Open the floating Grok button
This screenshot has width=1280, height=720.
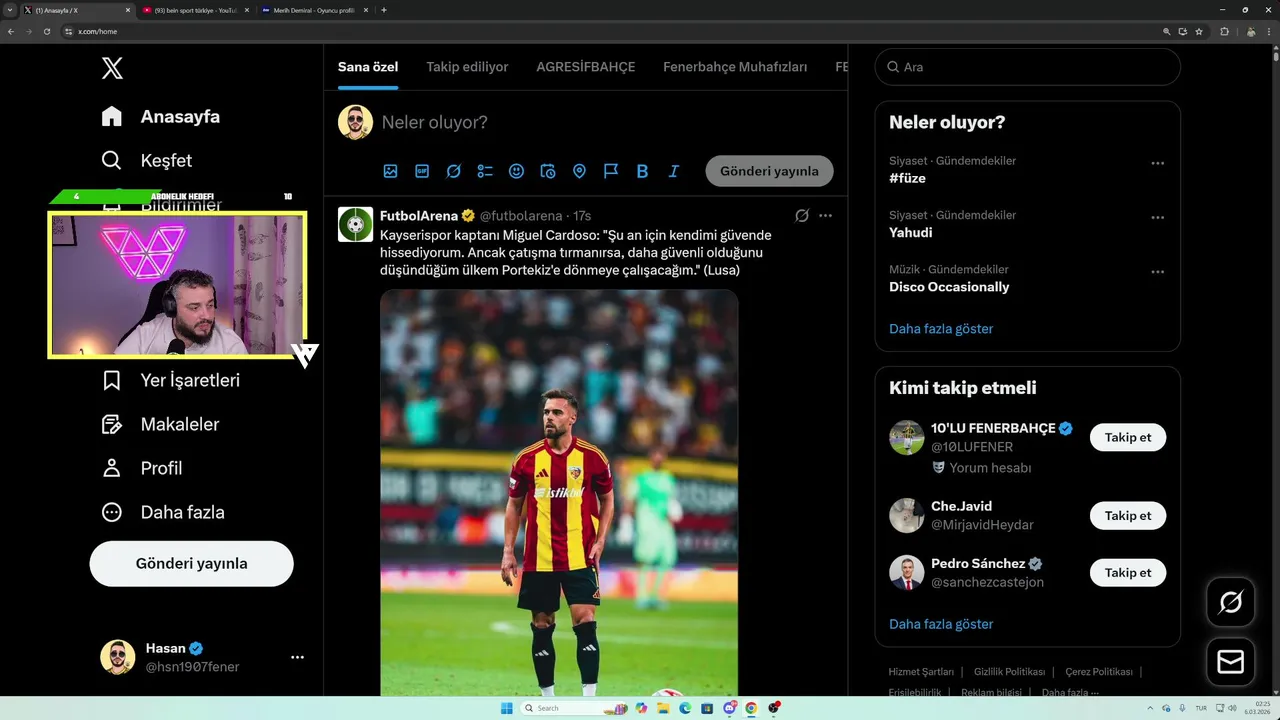(x=1230, y=602)
